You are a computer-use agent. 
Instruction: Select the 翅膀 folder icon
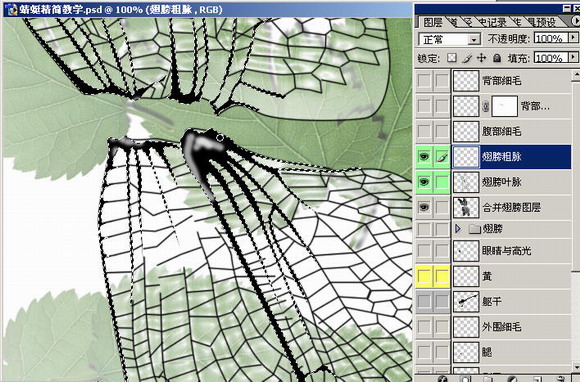tap(474, 229)
